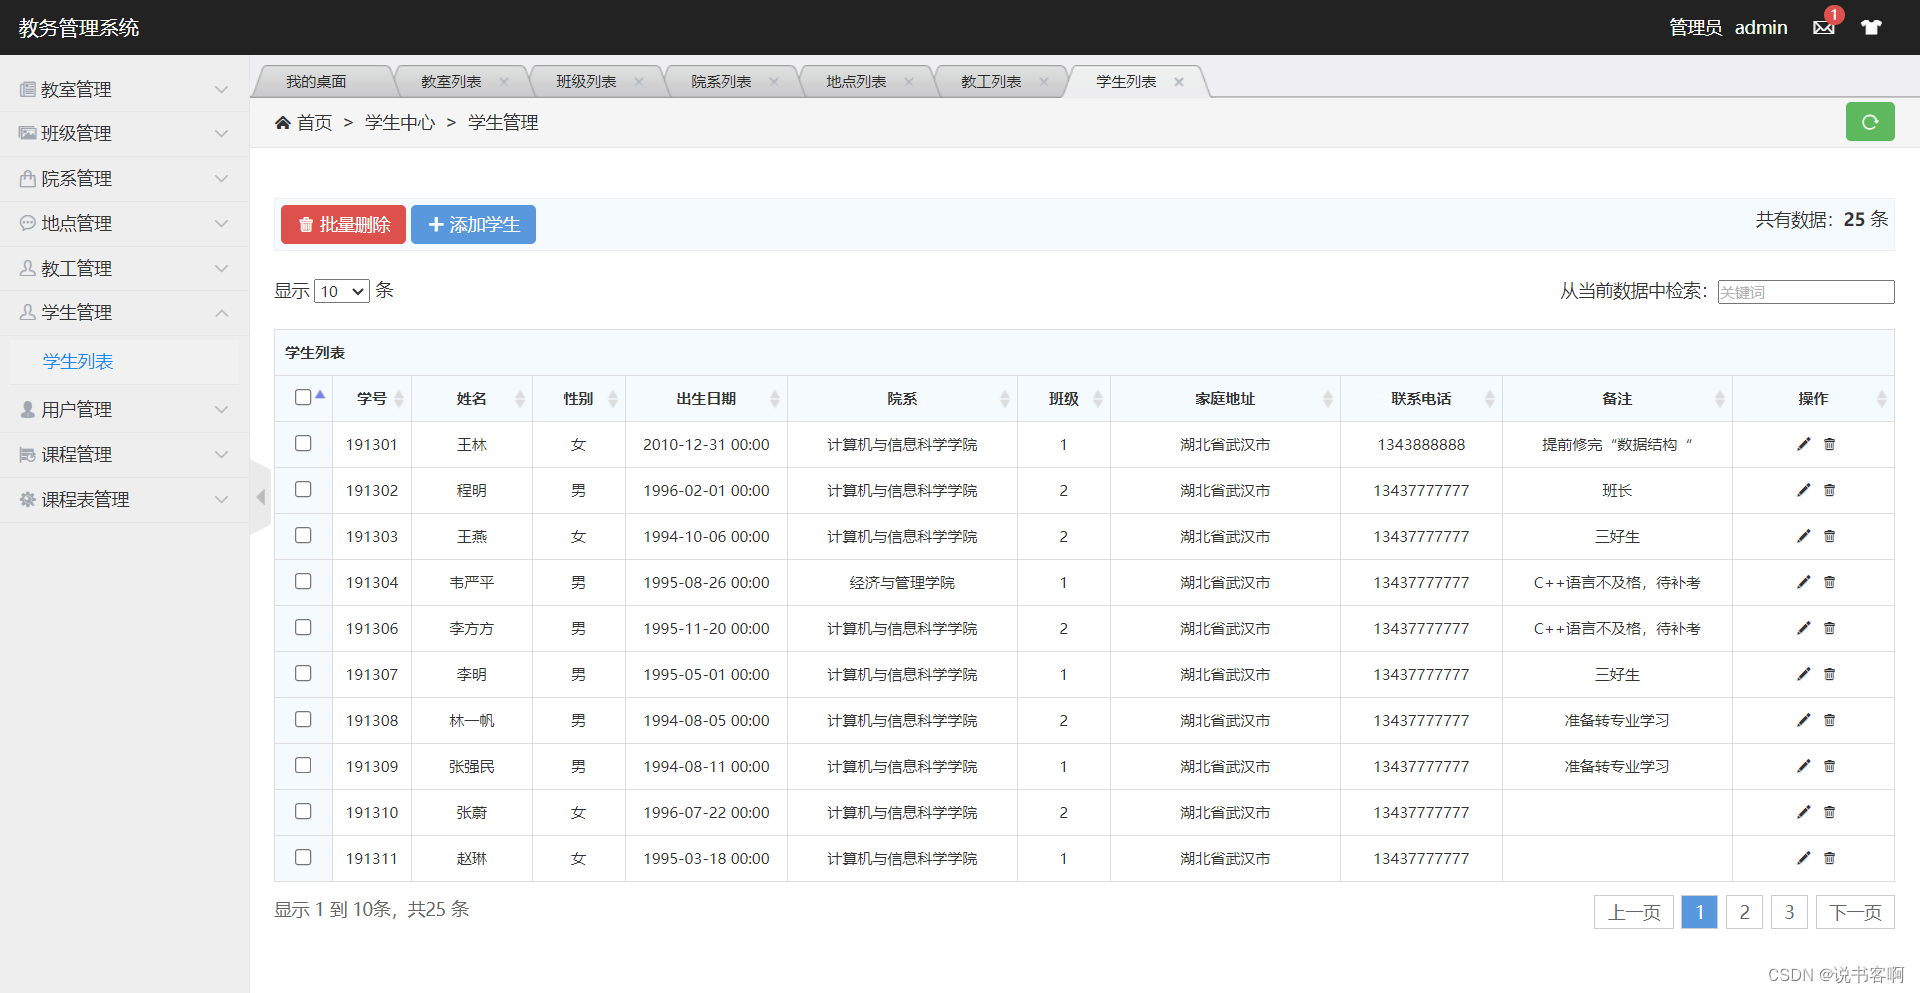Image resolution: width=1920 pixels, height=993 pixels.
Task: Edit student 191309 with pencil icon
Action: click(1803, 766)
